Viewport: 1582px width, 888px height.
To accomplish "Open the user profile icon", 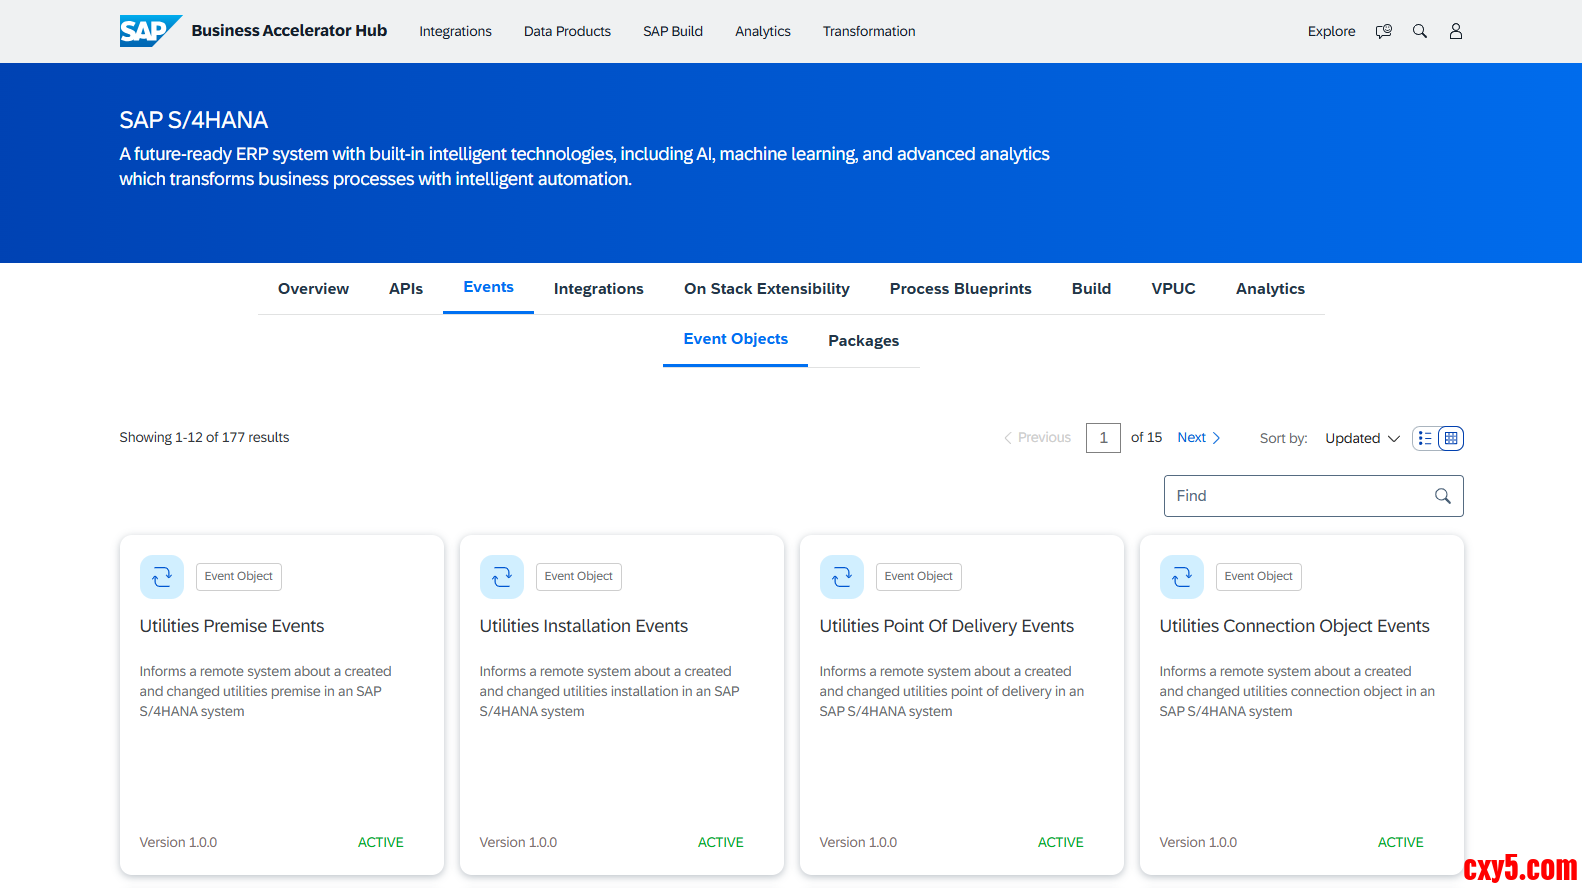I will pyautogui.click(x=1455, y=31).
